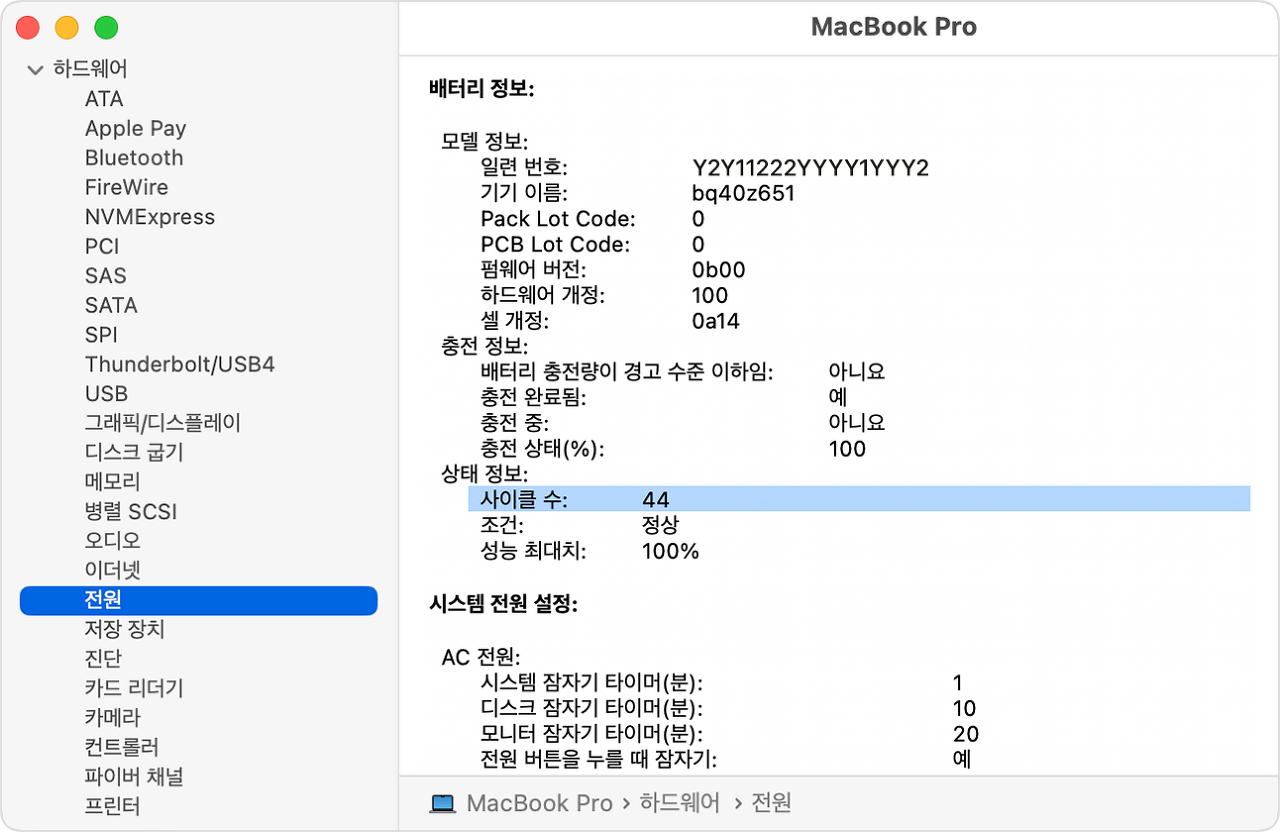Click the 조건 value 정상
The image size is (1280, 832).
[661, 525]
